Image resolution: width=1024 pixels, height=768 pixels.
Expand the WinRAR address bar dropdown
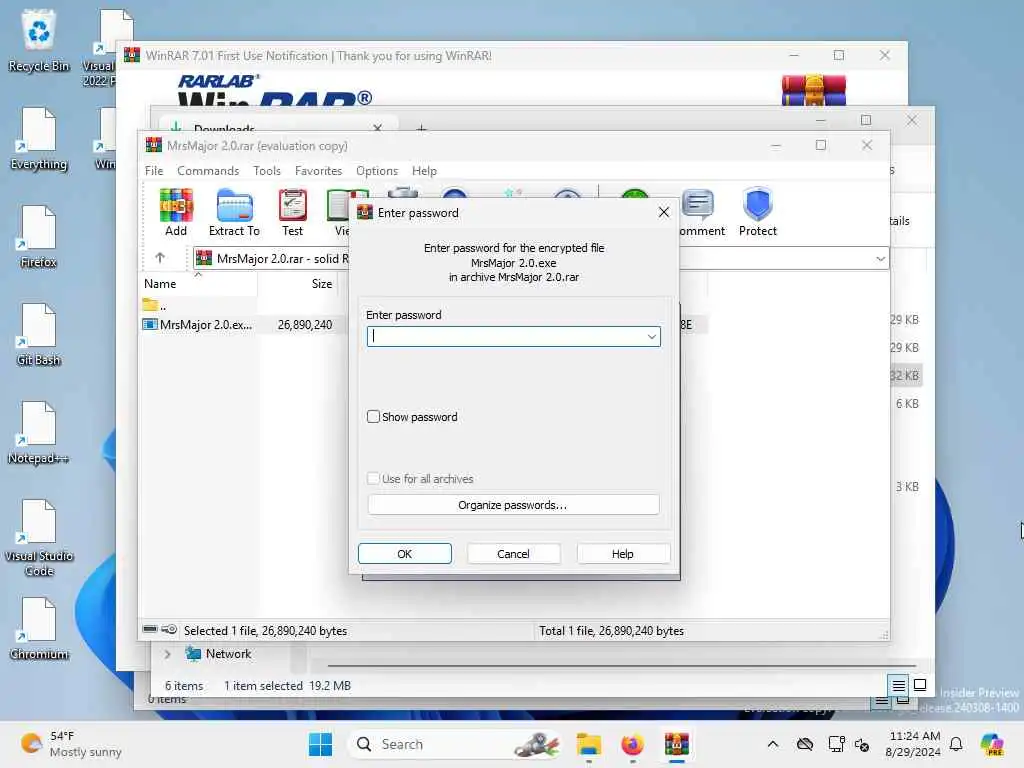[x=880, y=259]
